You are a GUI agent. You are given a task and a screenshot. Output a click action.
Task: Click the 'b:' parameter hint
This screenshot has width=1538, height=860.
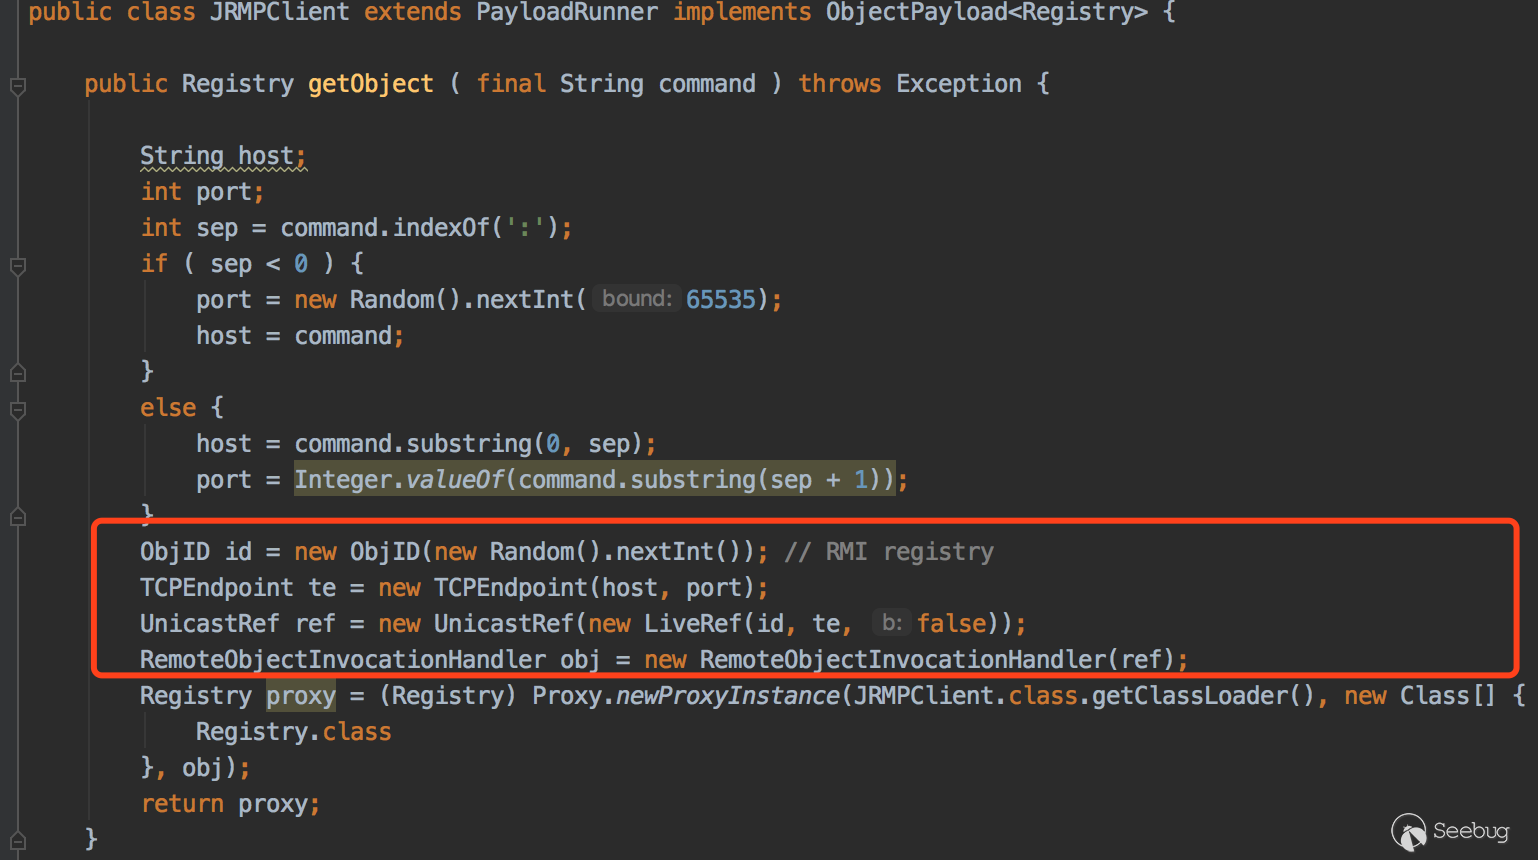tap(891, 623)
